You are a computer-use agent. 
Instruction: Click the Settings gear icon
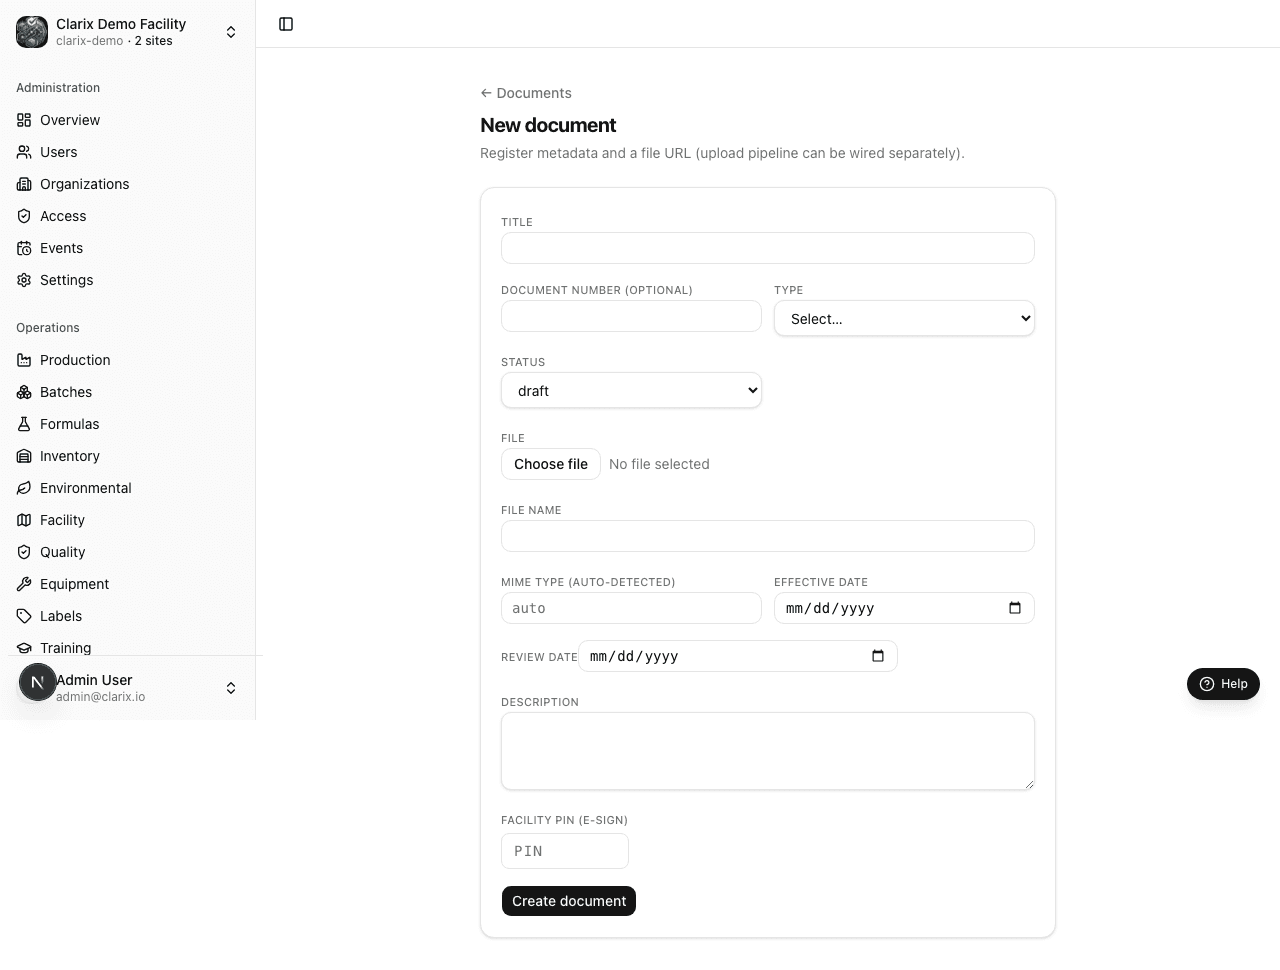click(24, 280)
